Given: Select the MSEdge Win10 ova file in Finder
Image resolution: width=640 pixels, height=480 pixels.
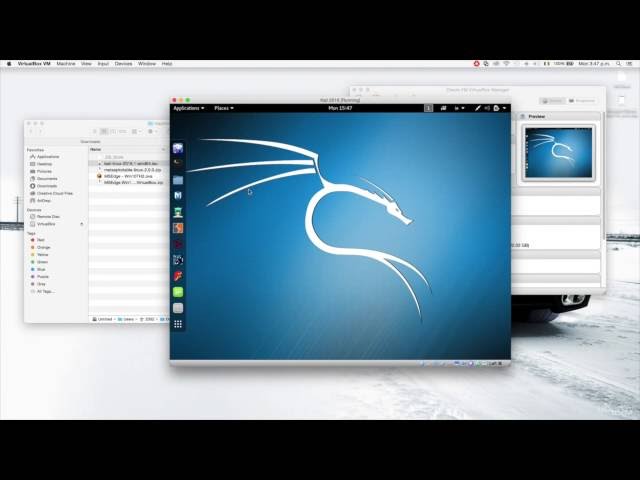Looking at the screenshot, I should 129,176.
